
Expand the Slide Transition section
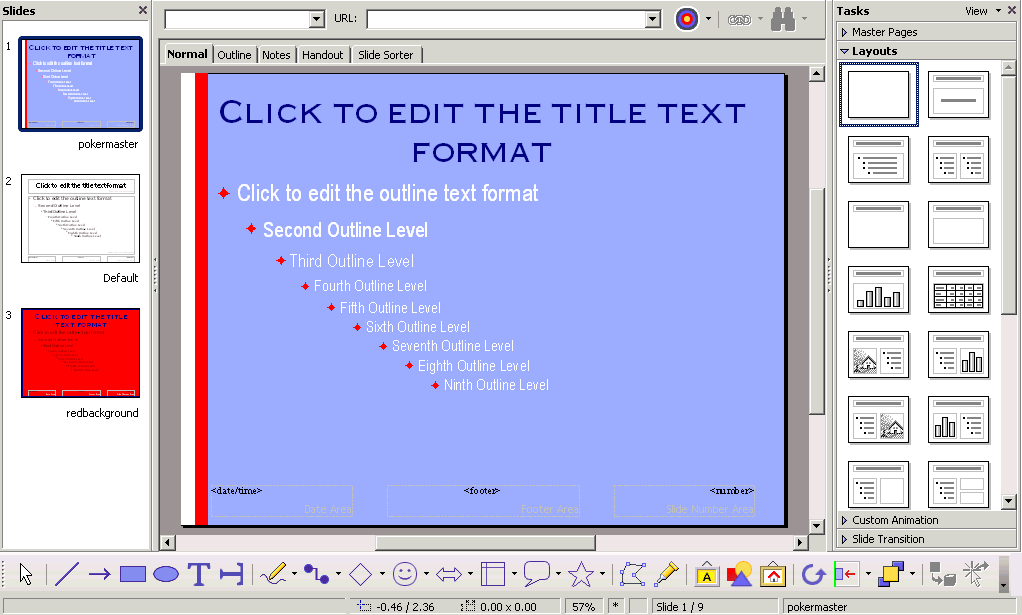point(926,539)
